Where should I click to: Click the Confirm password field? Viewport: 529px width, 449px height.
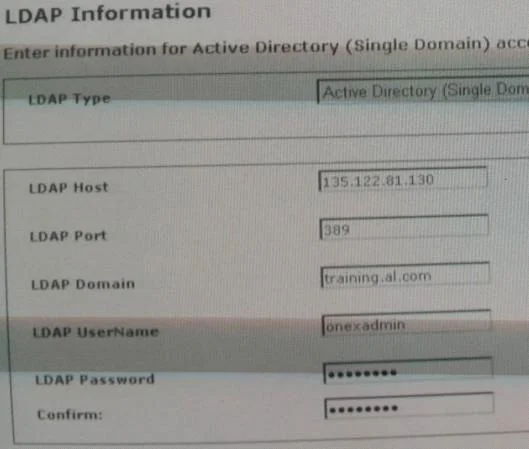click(x=409, y=406)
